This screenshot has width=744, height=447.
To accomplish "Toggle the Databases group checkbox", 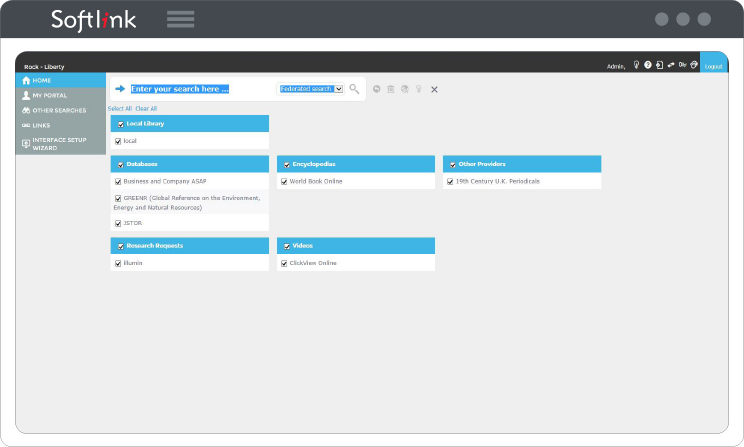I will tap(121, 165).
